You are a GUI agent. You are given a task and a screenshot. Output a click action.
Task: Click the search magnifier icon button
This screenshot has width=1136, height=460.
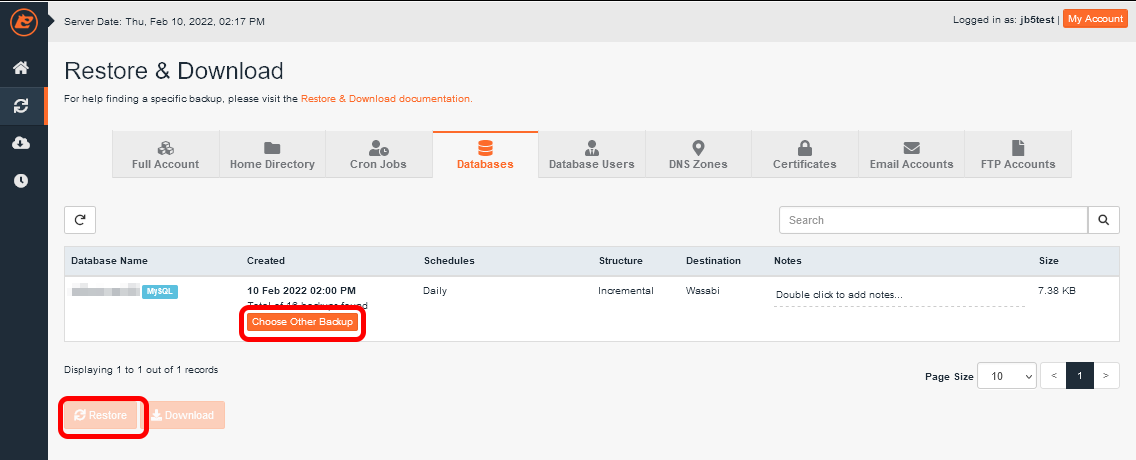click(1104, 220)
